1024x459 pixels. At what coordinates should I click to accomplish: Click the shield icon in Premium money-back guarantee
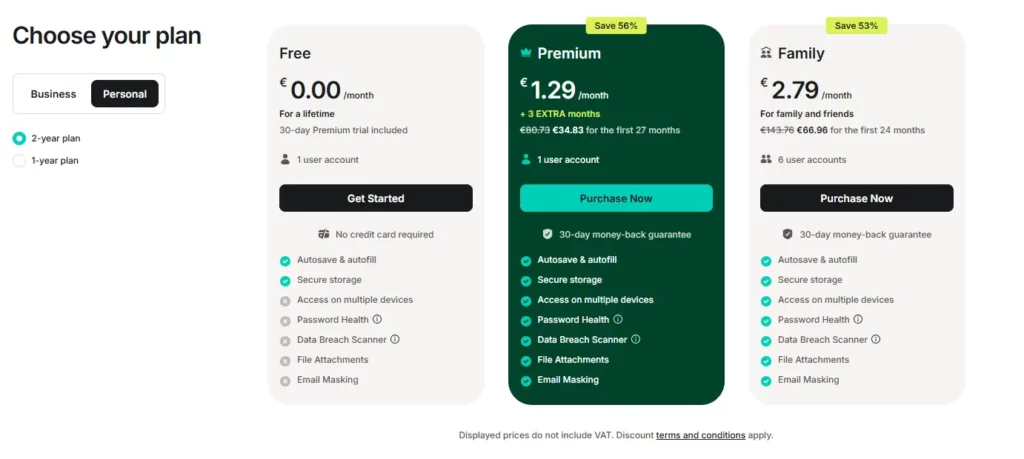coord(547,234)
